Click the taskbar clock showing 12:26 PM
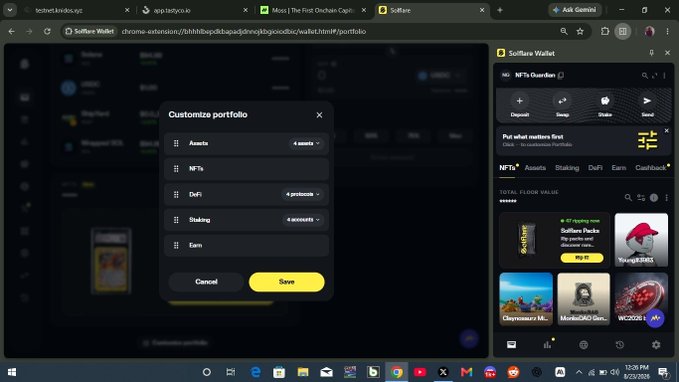This screenshot has width=679, height=382. coord(637,372)
